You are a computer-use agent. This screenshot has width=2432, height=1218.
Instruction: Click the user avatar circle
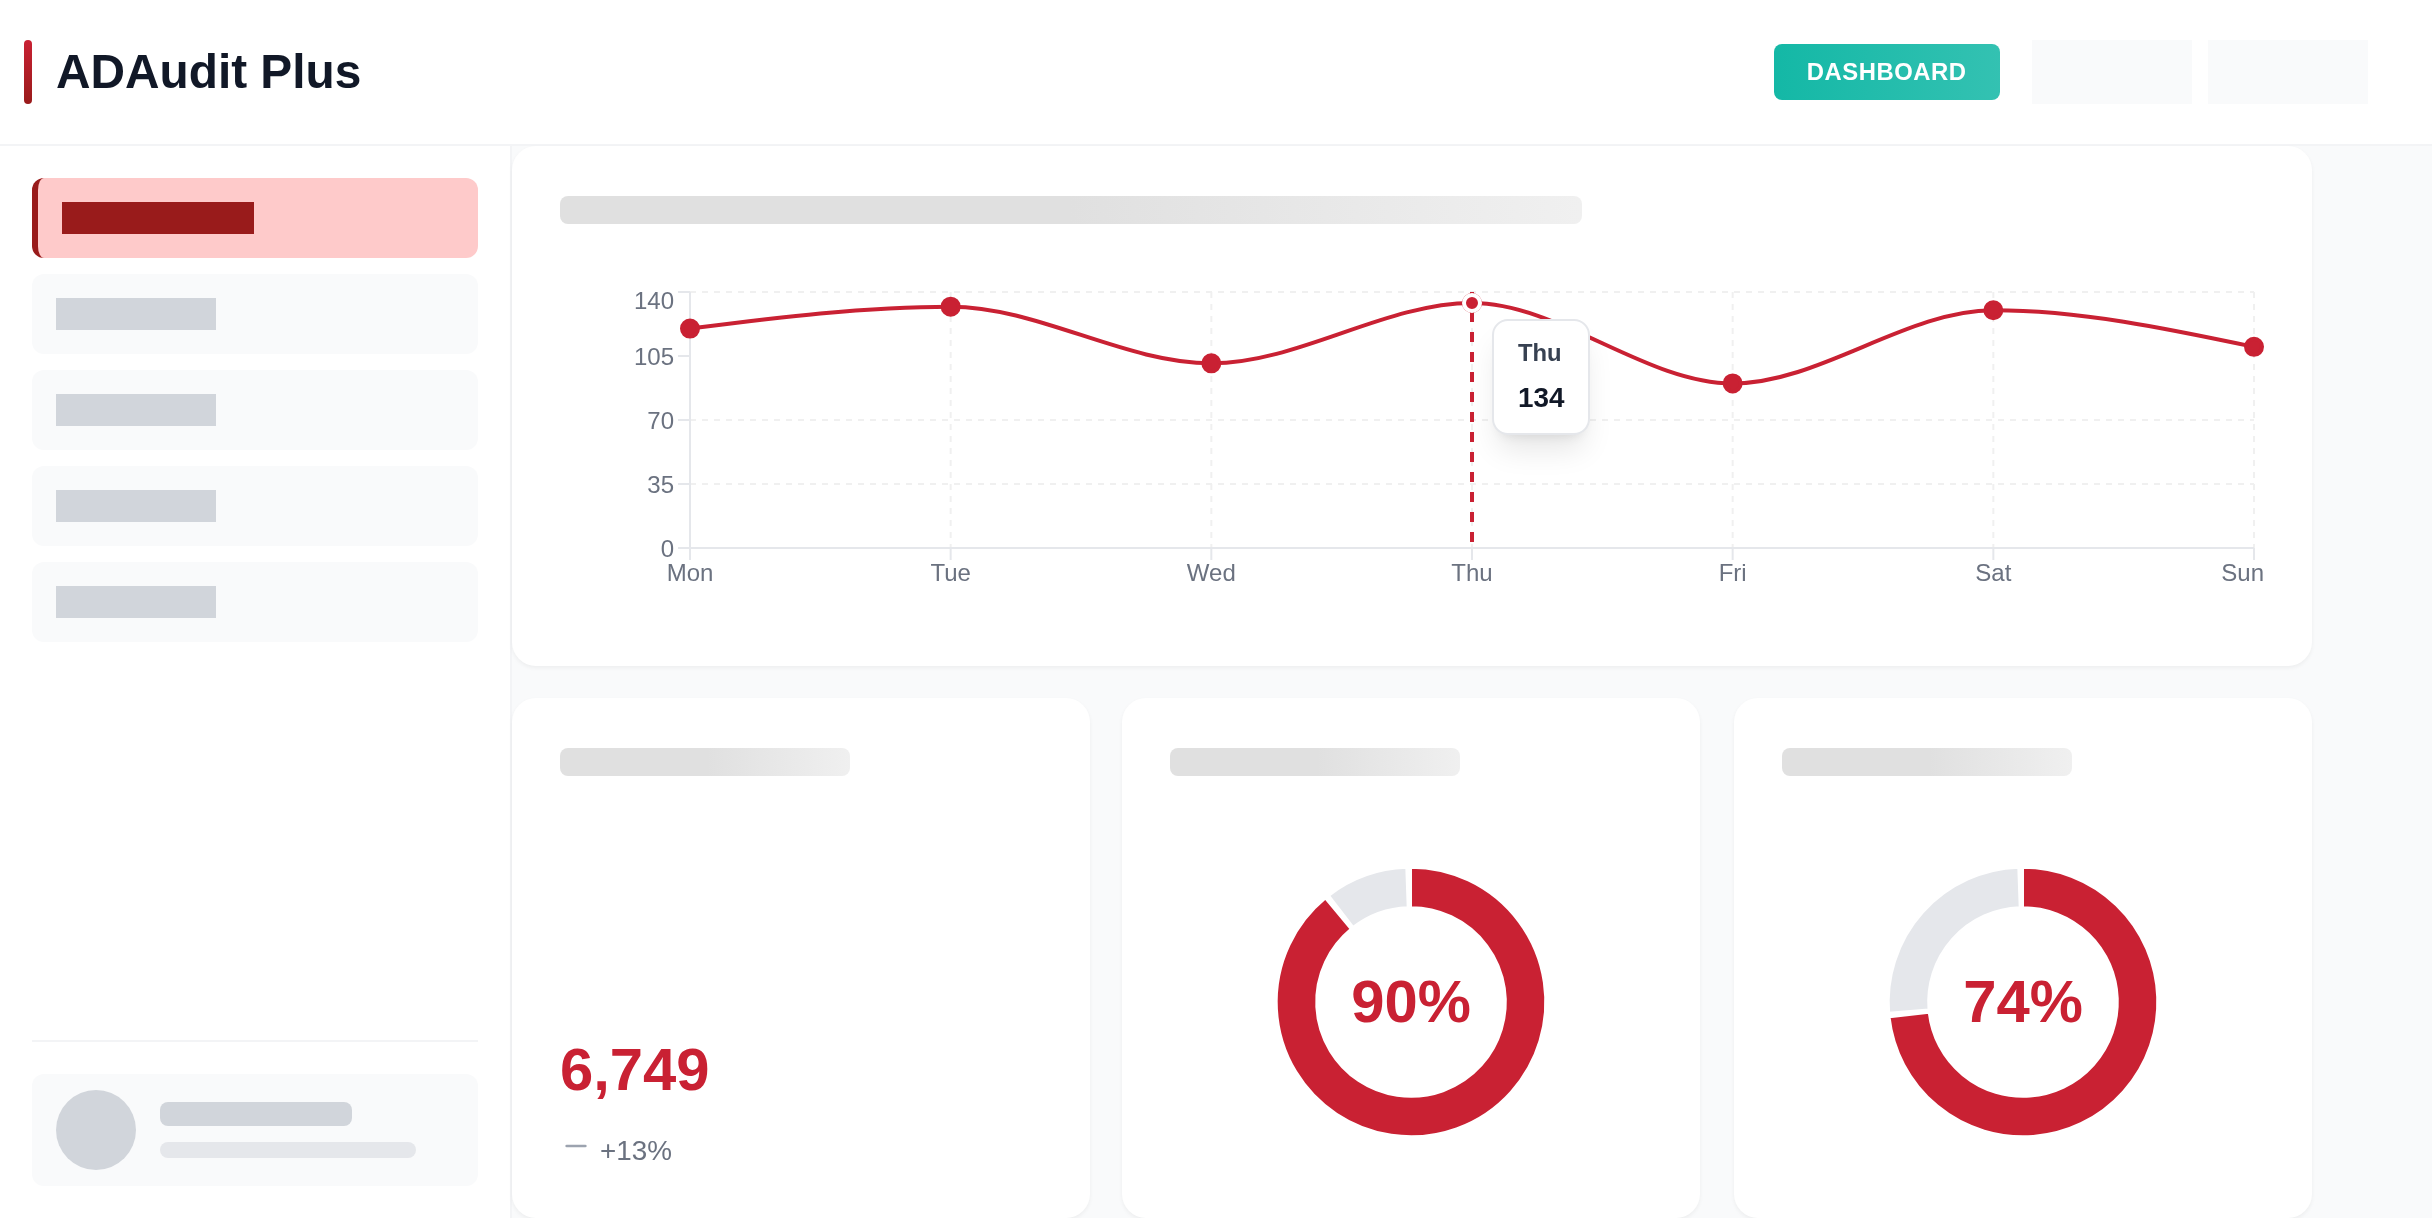click(x=96, y=1130)
